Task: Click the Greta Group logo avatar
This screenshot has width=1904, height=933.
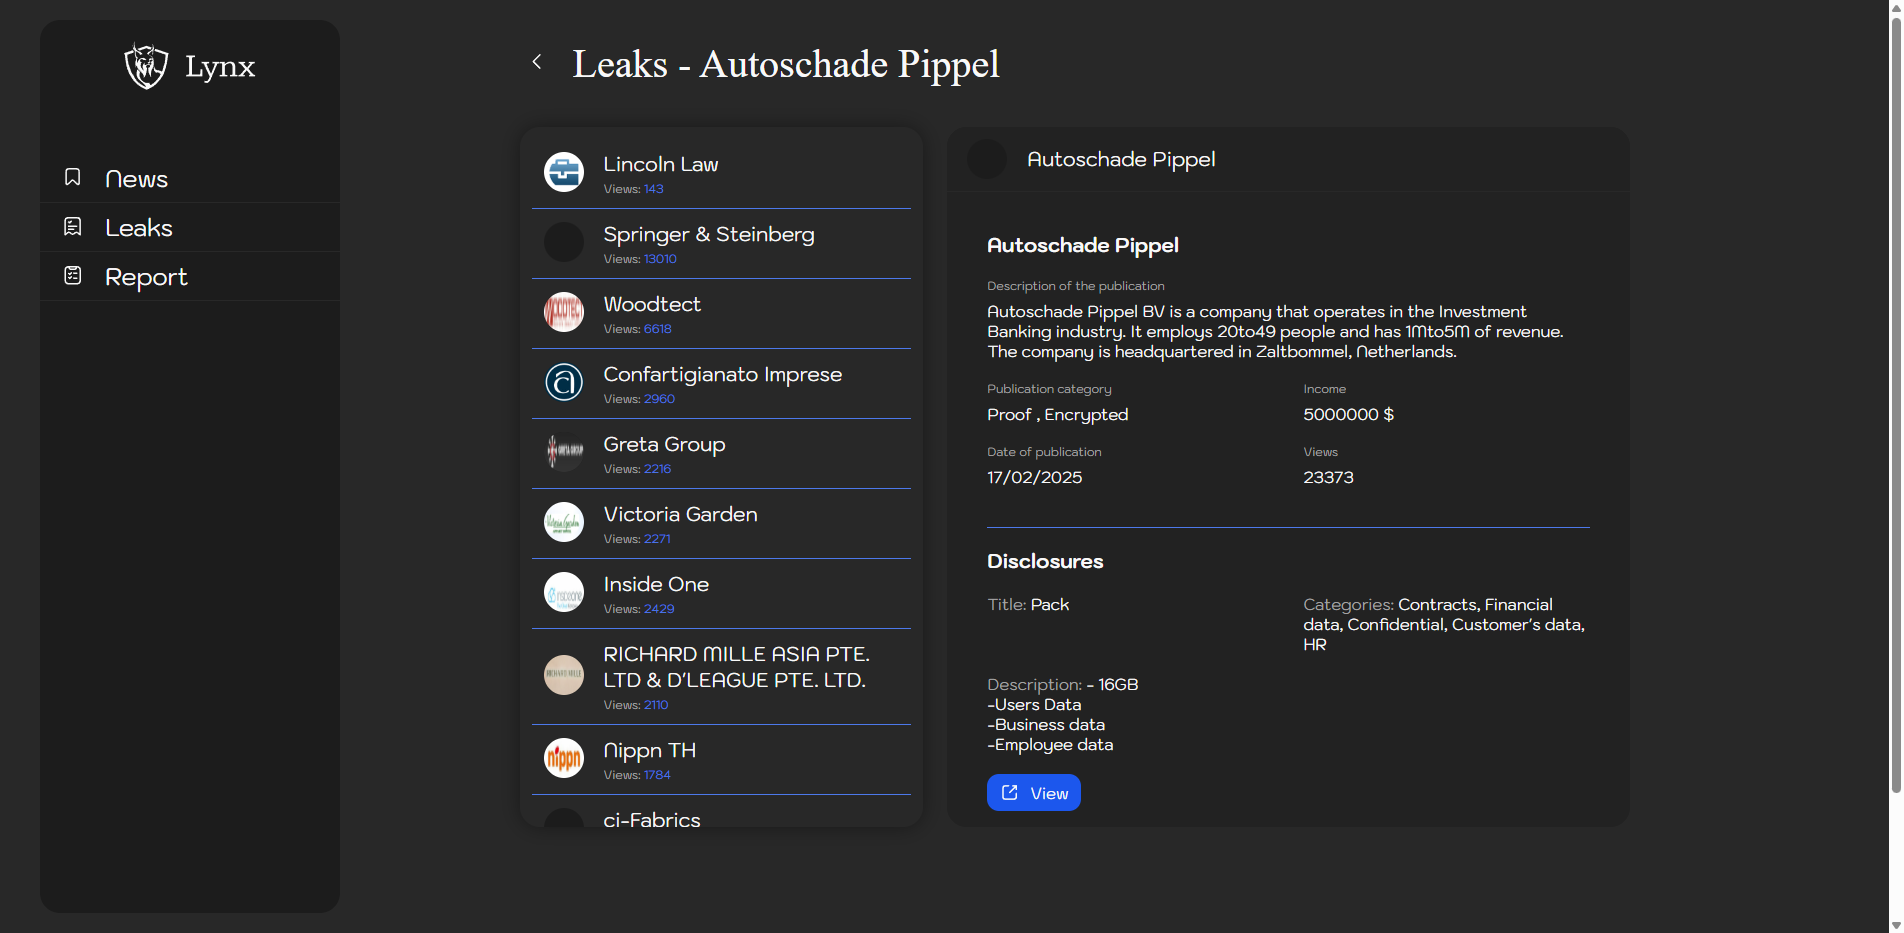Action: click(563, 452)
